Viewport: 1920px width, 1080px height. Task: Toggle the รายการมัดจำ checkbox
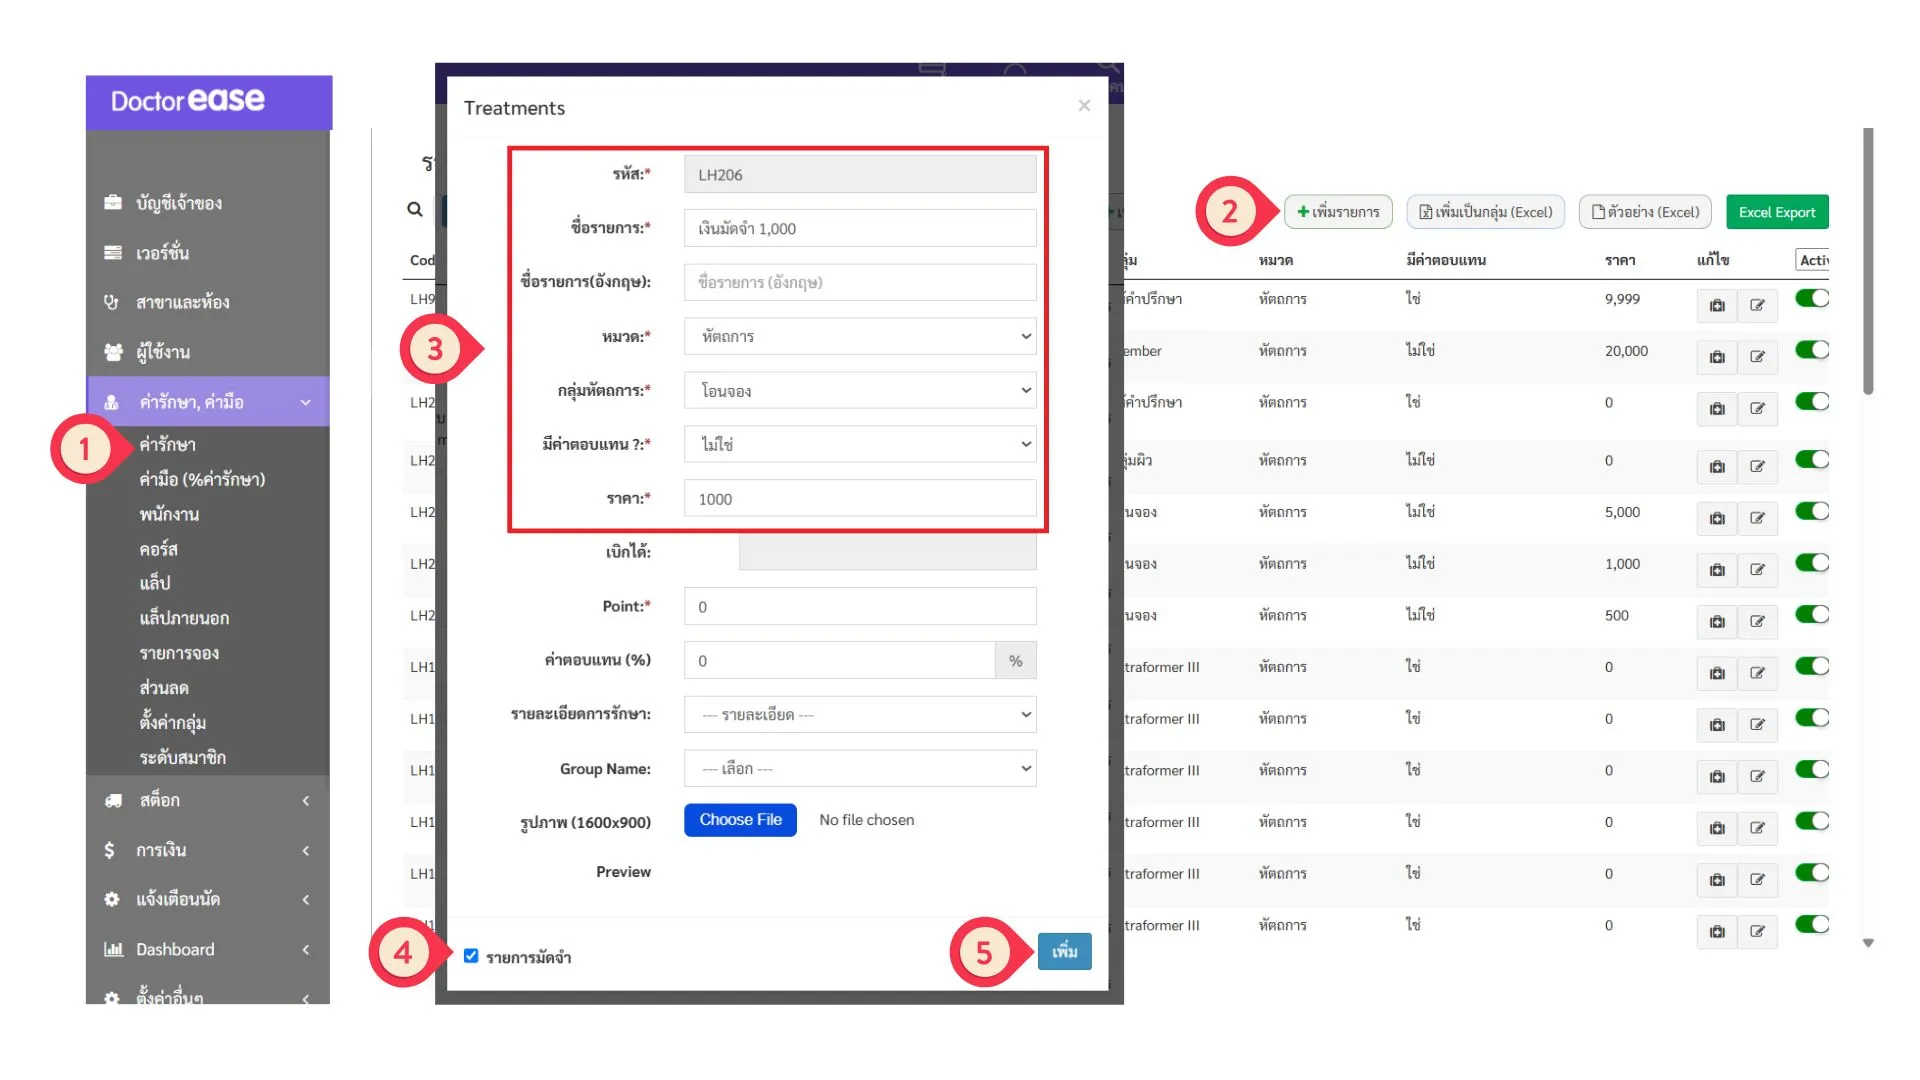[471, 956]
